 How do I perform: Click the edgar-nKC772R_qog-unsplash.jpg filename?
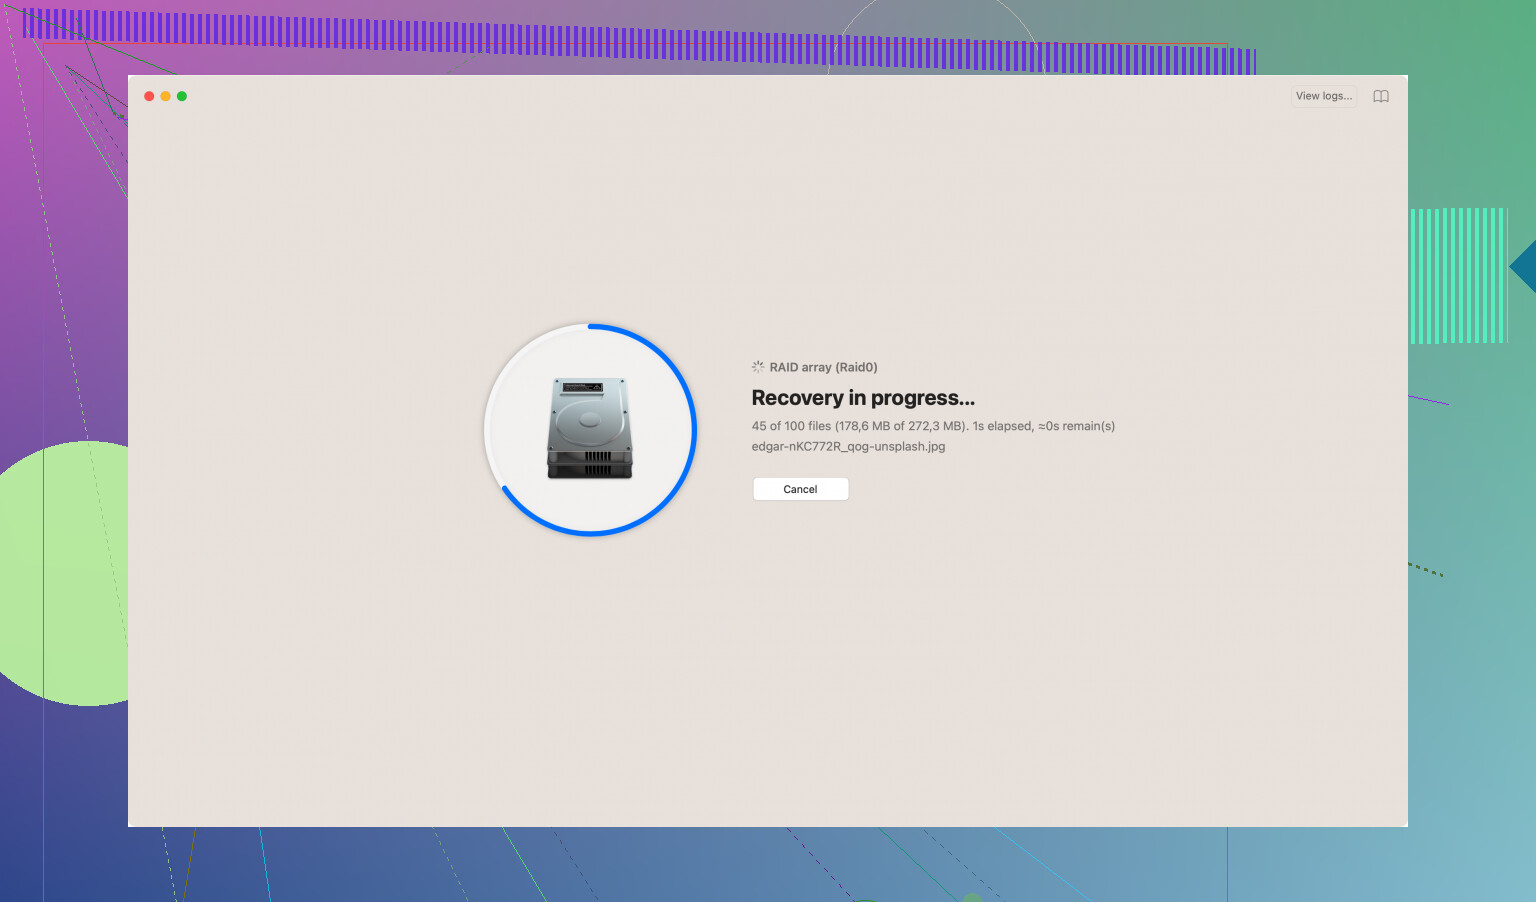click(848, 447)
